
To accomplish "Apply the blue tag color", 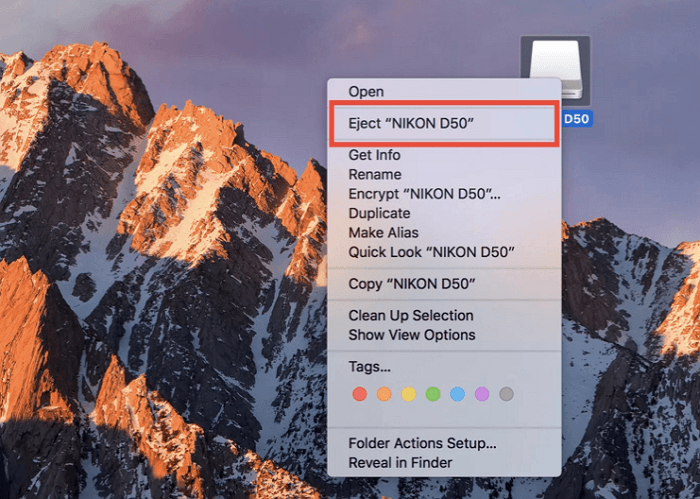I will tap(458, 394).
